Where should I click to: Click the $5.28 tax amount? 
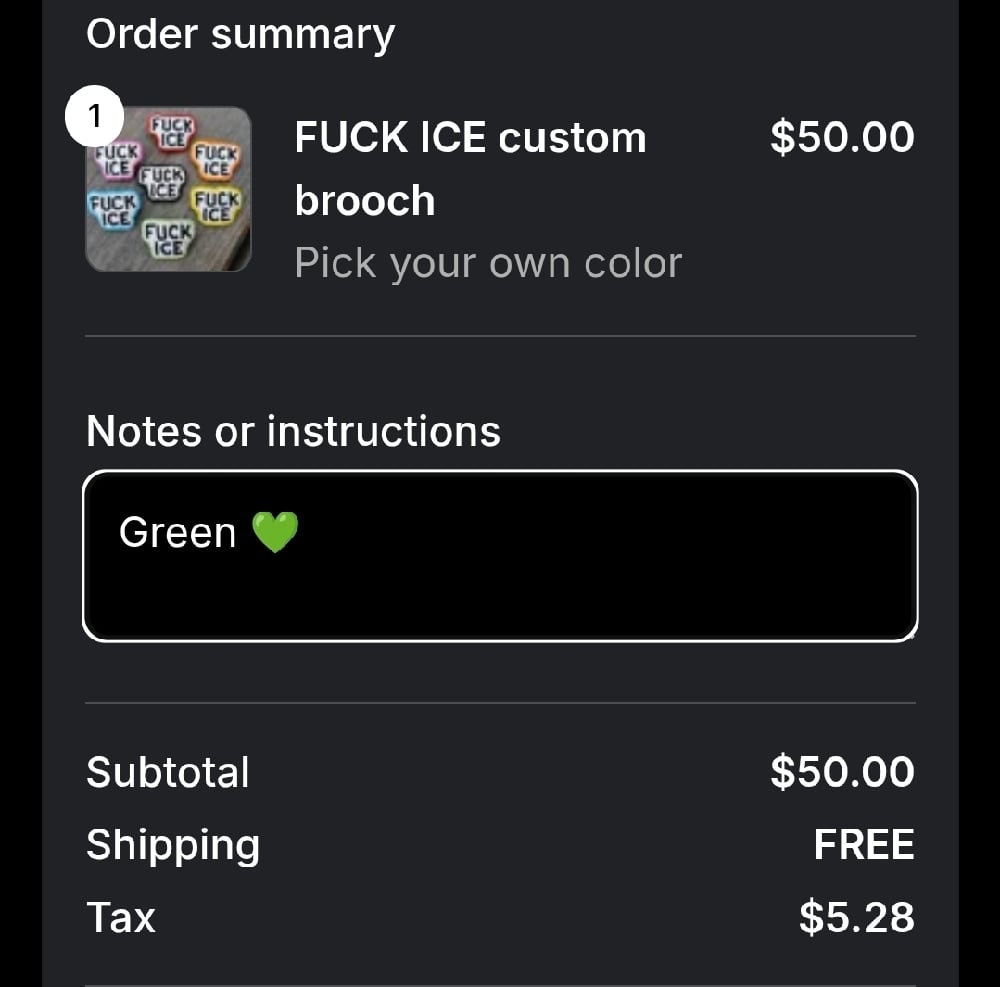[x=856, y=917]
